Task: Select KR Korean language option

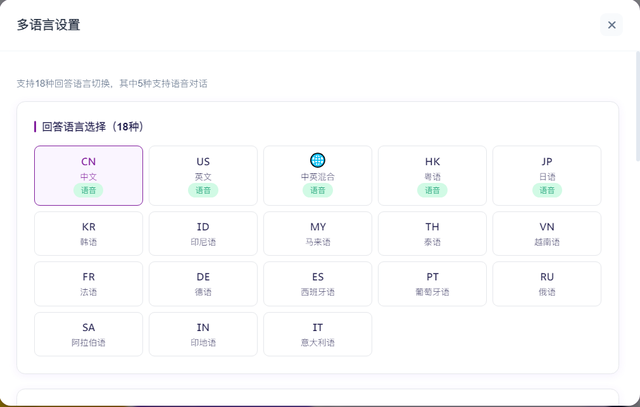Action: [x=89, y=233]
